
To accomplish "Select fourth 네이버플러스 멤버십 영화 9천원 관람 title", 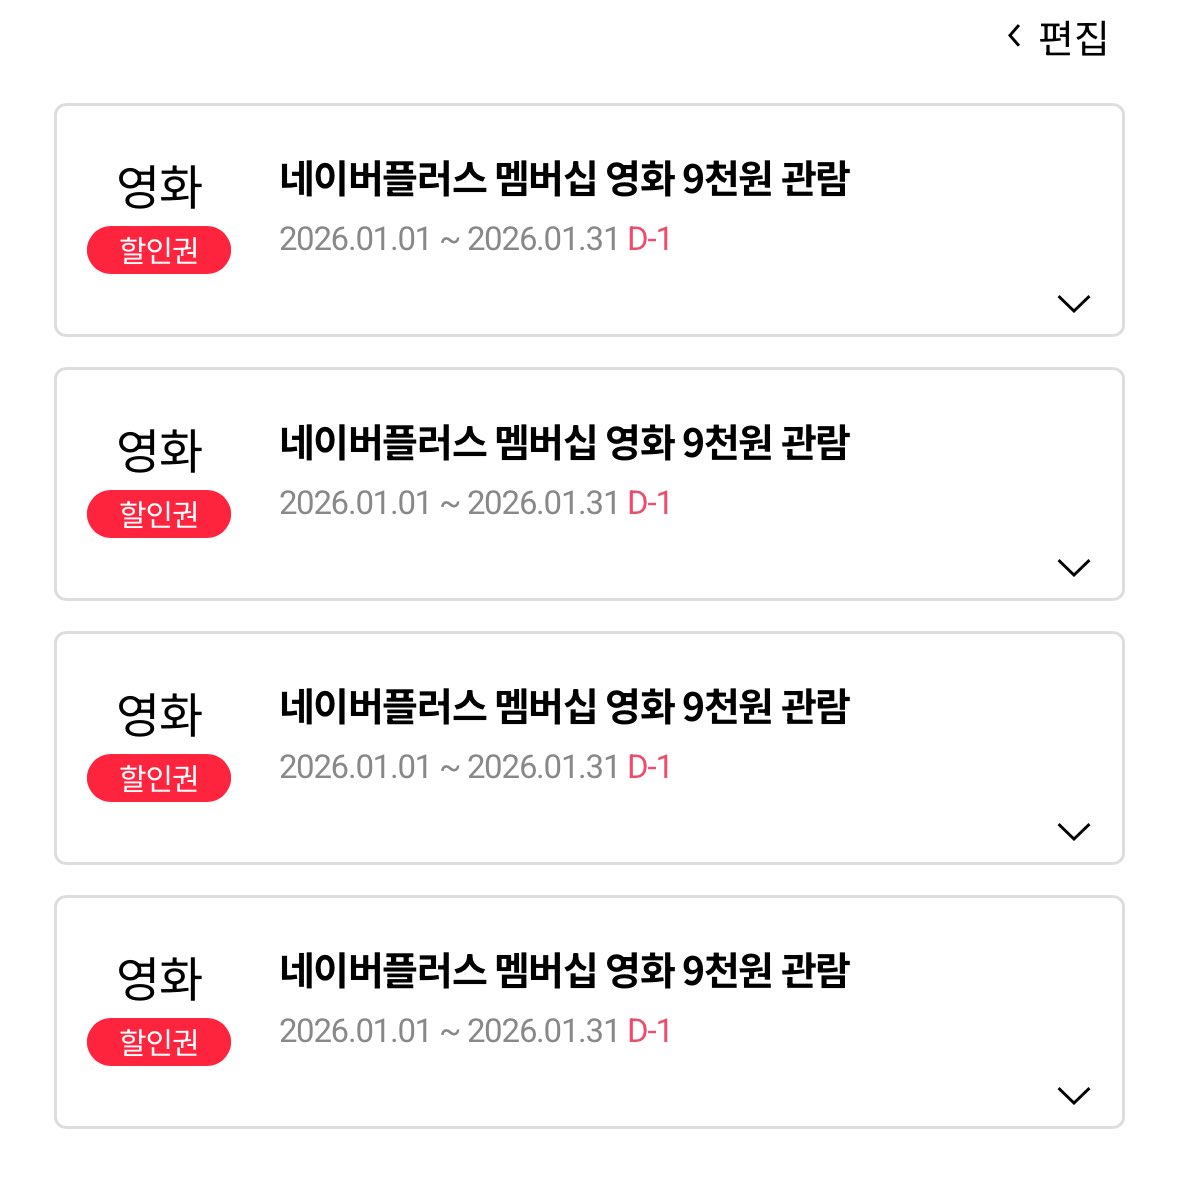I will point(564,971).
